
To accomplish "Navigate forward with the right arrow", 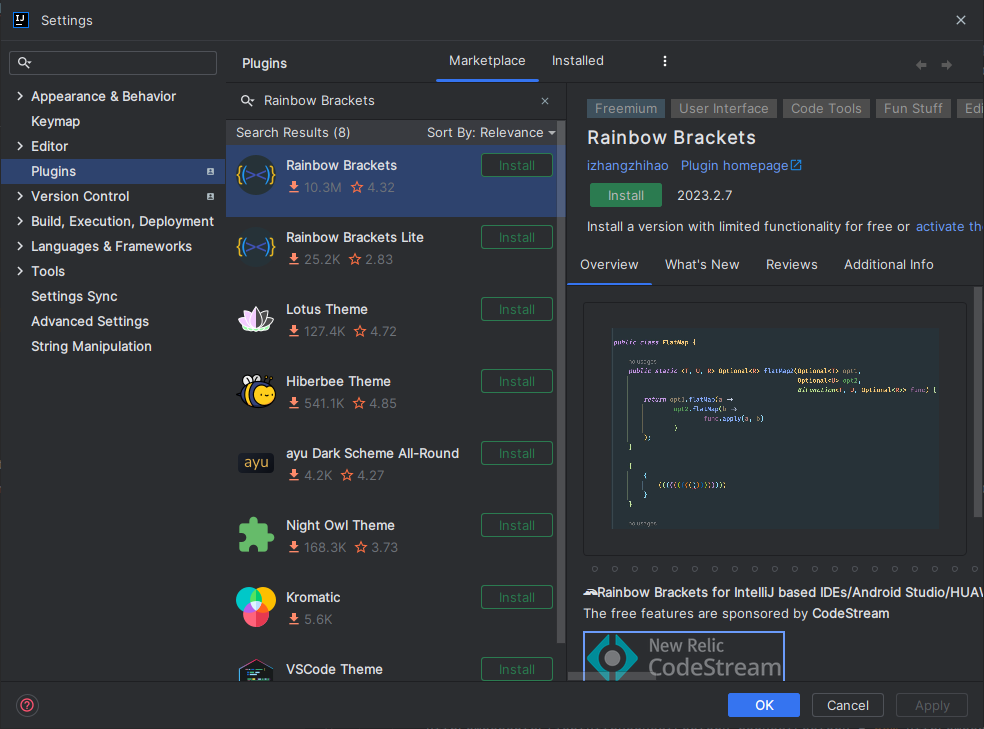I will pyautogui.click(x=946, y=65).
